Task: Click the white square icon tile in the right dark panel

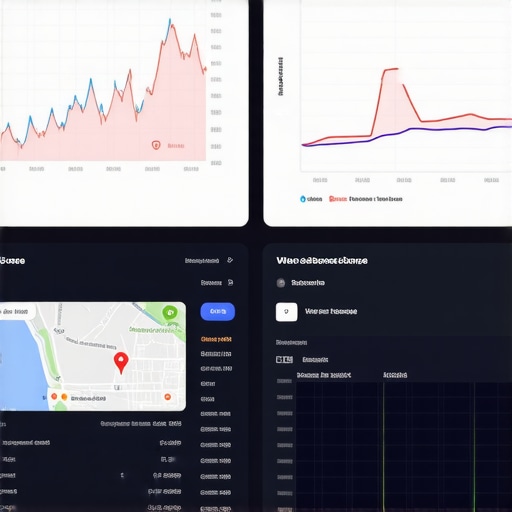Action: 287,312
